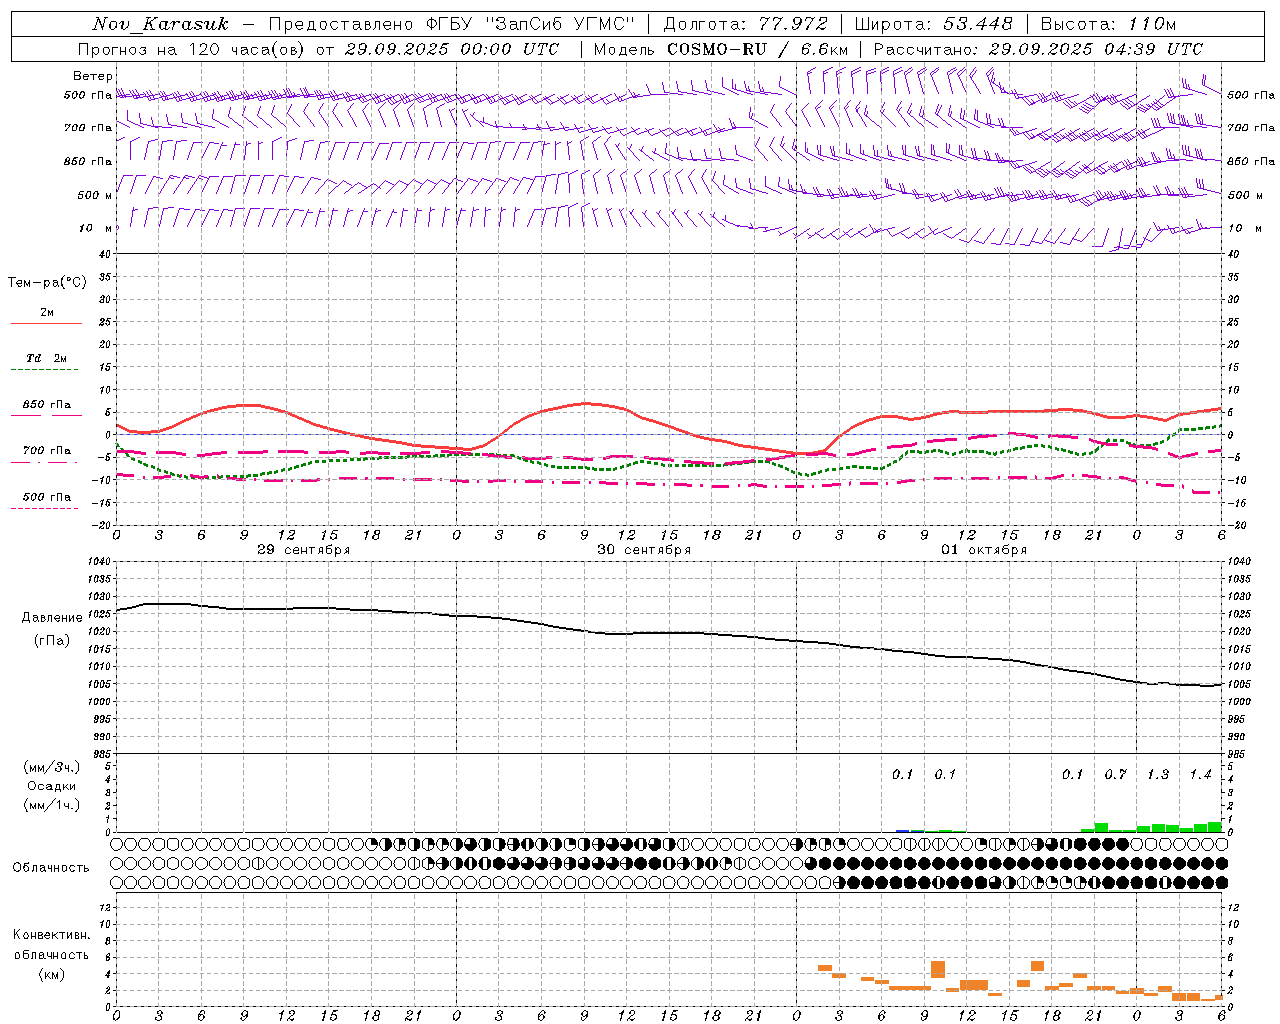The height and width of the screenshot is (1024, 1280).
Task: Click the (км) unit label
Action: [x=51, y=974]
